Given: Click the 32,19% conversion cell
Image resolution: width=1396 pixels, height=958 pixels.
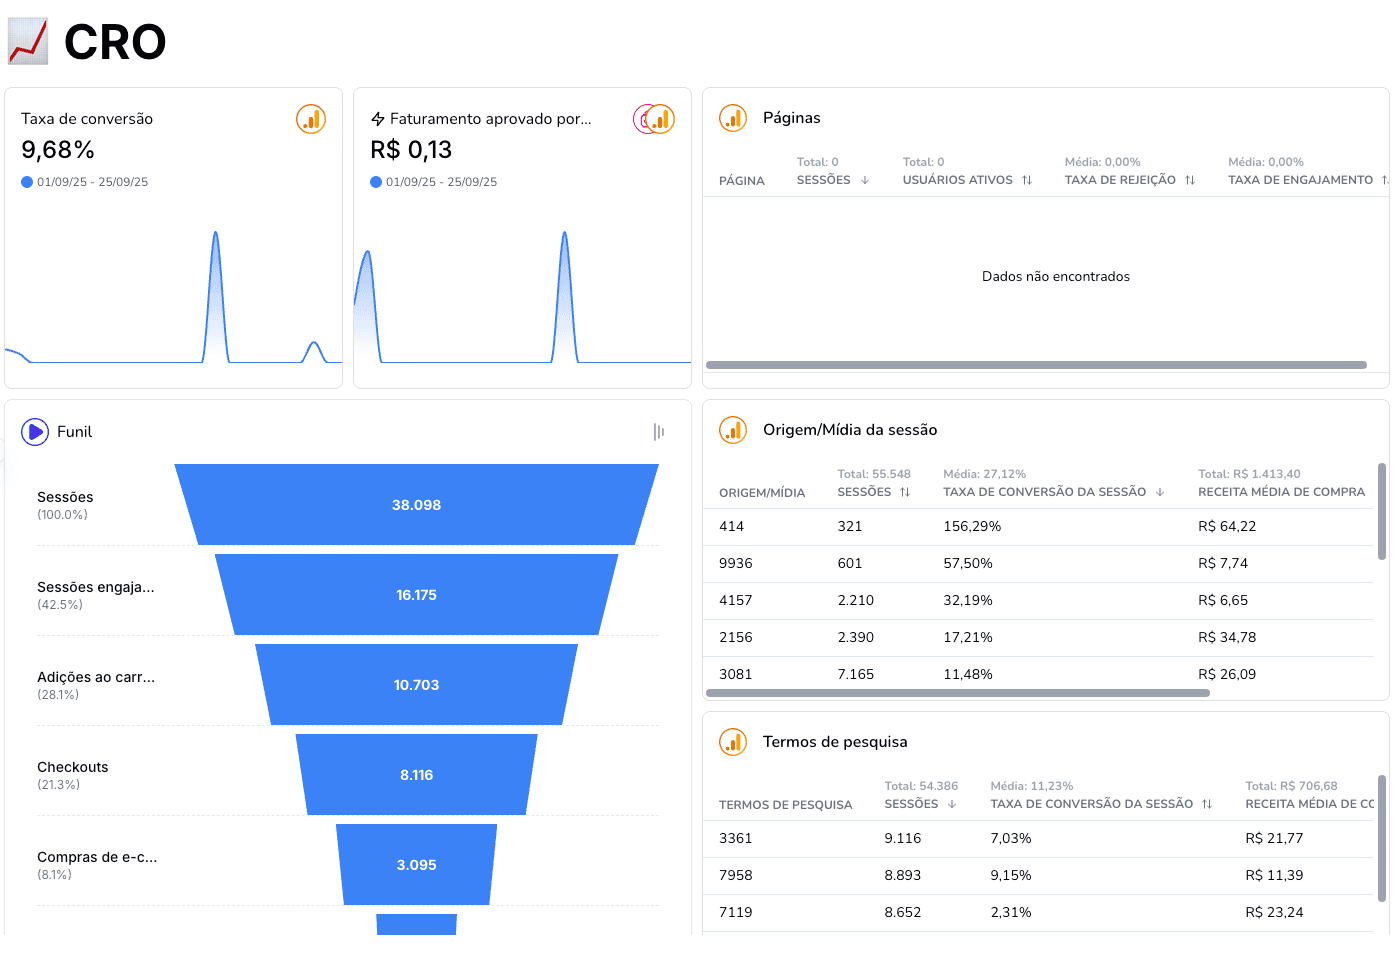Looking at the screenshot, I should pos(968,601).
